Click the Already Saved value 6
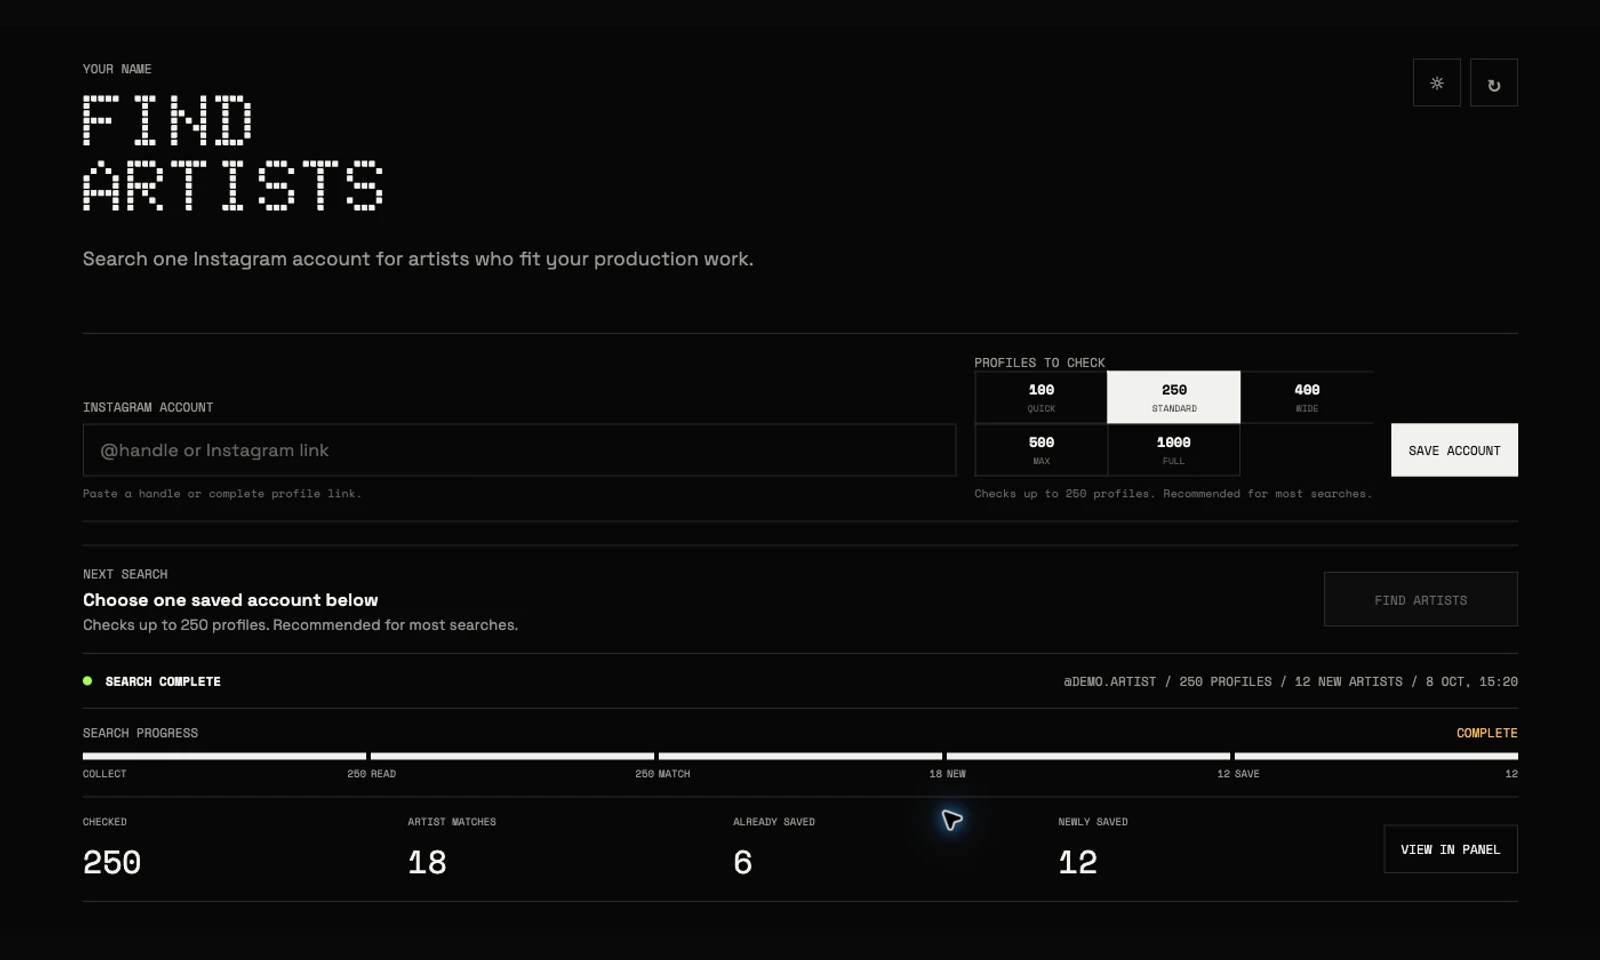This screenshot has height=960, width=1600. (x=742, y=862)
